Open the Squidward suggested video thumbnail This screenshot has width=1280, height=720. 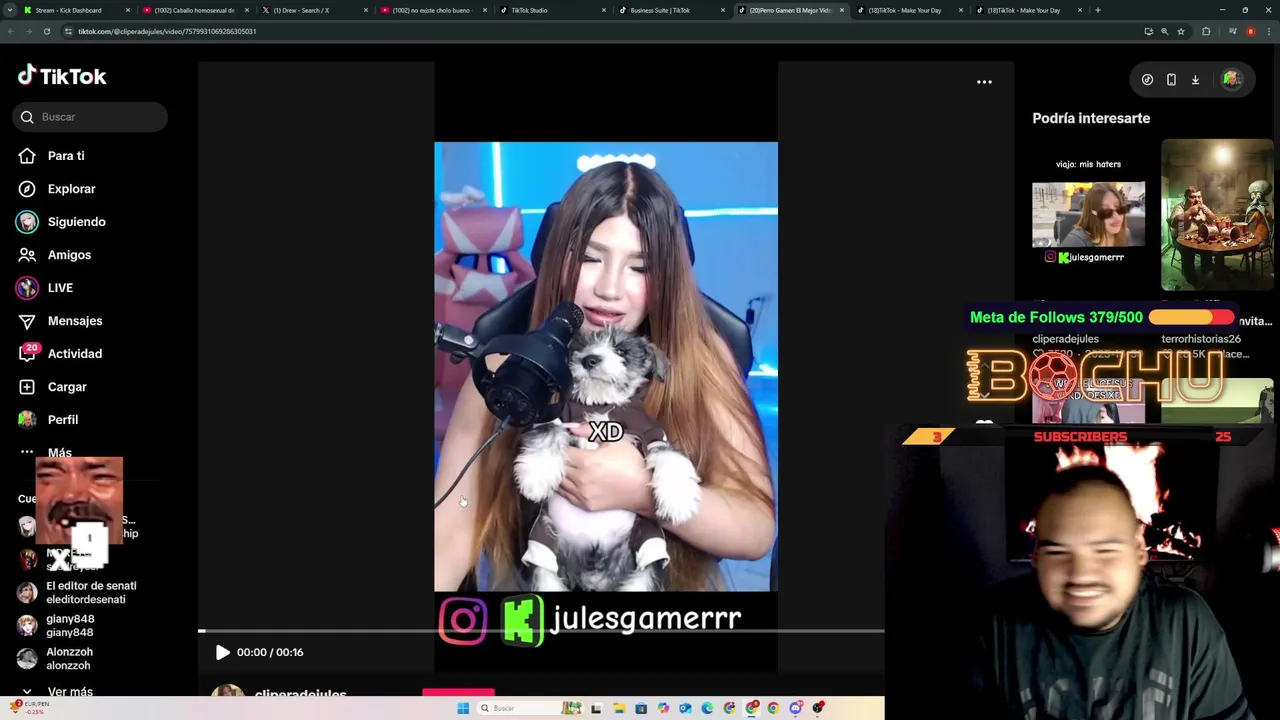pos(1217,215)
